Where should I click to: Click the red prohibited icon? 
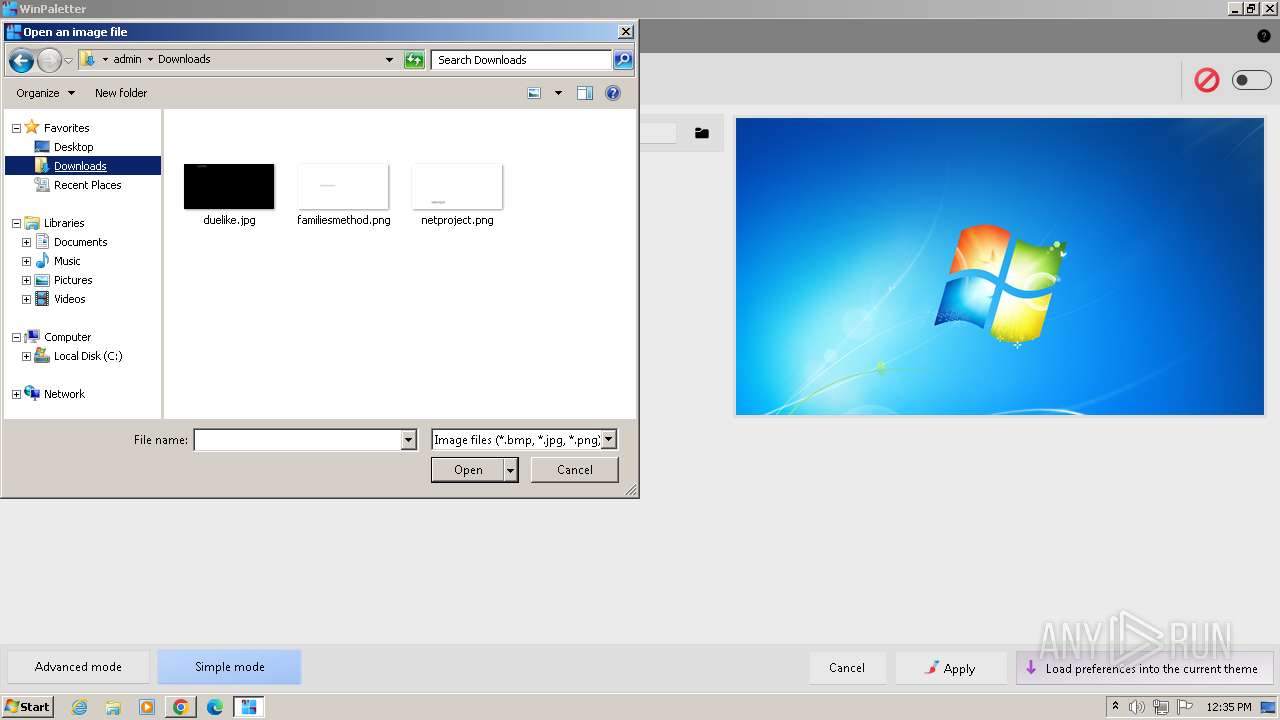1207,80
